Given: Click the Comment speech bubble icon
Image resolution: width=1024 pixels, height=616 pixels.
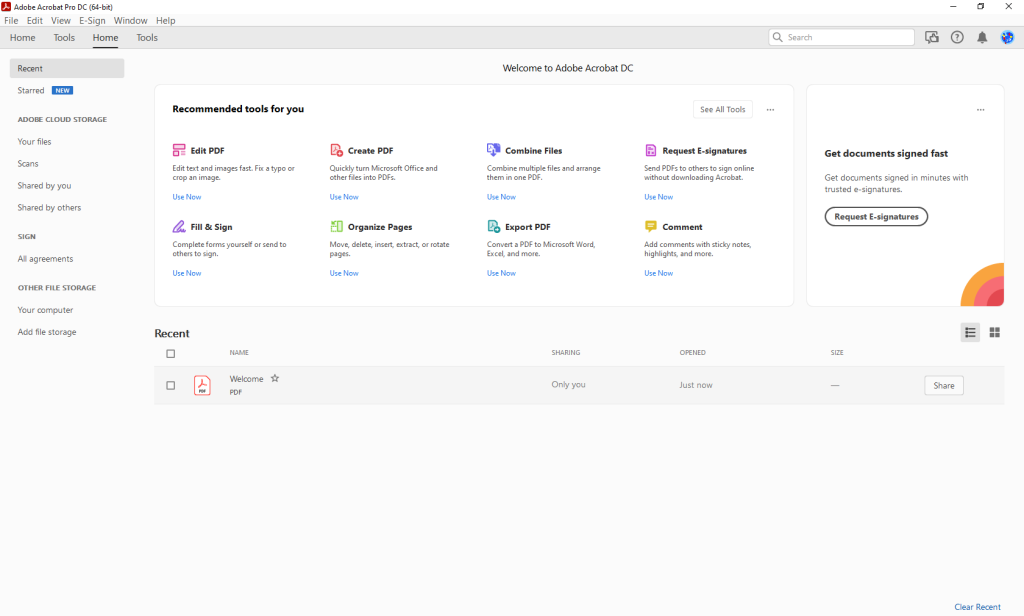Looking at the screenshot, I should (650, 227).
